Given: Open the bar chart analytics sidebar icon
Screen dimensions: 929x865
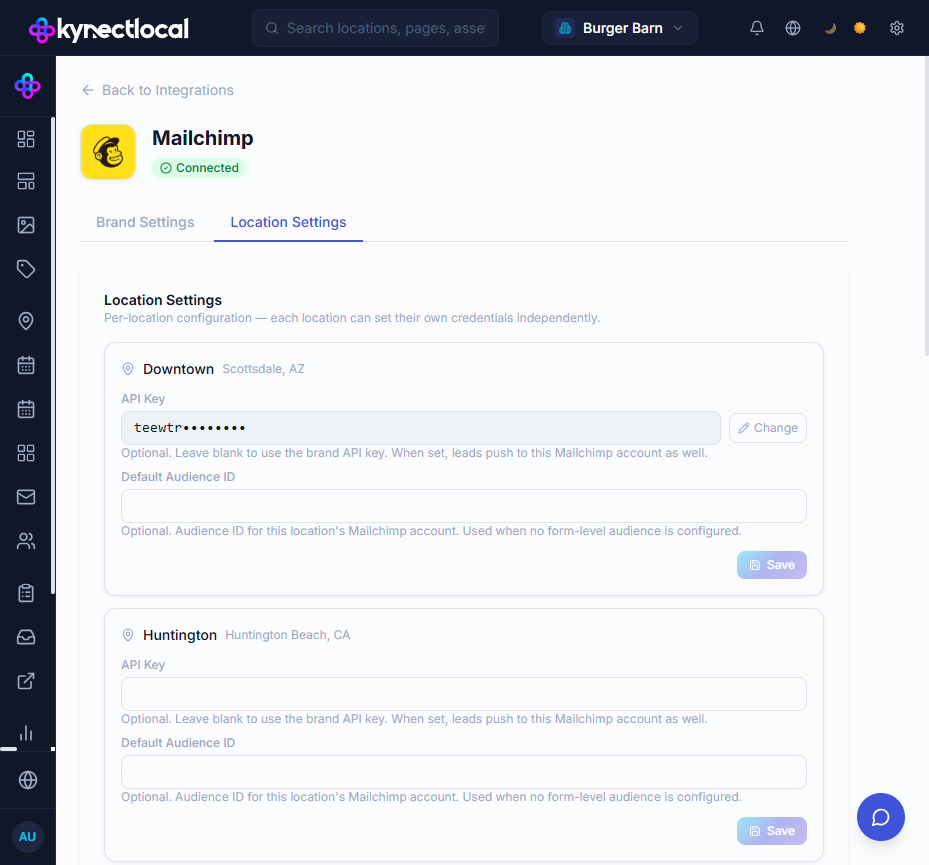Looking at the screenshot, I should (x=26, y=733).
